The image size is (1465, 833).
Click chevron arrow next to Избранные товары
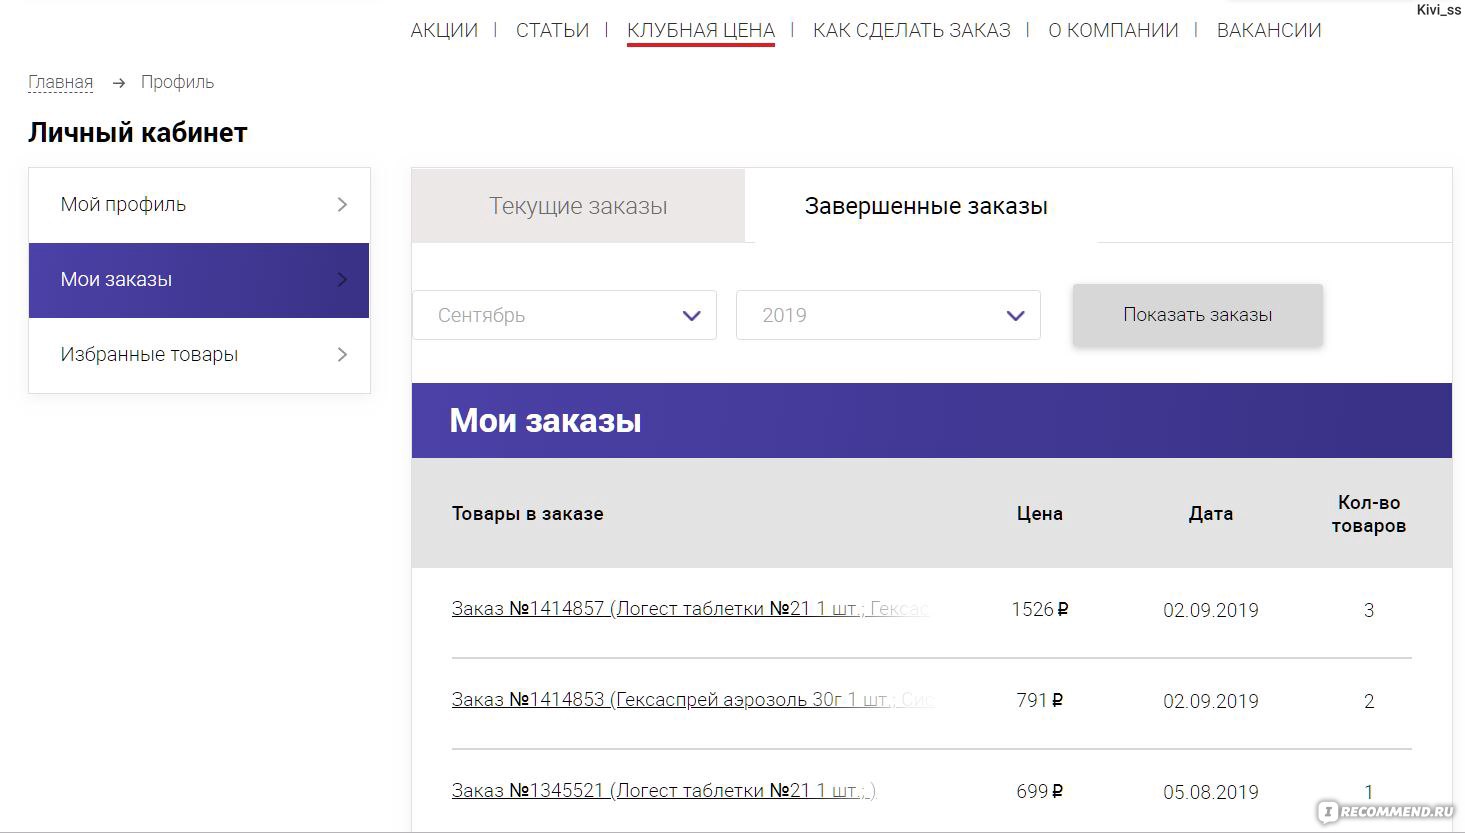[x=342, y=354]
